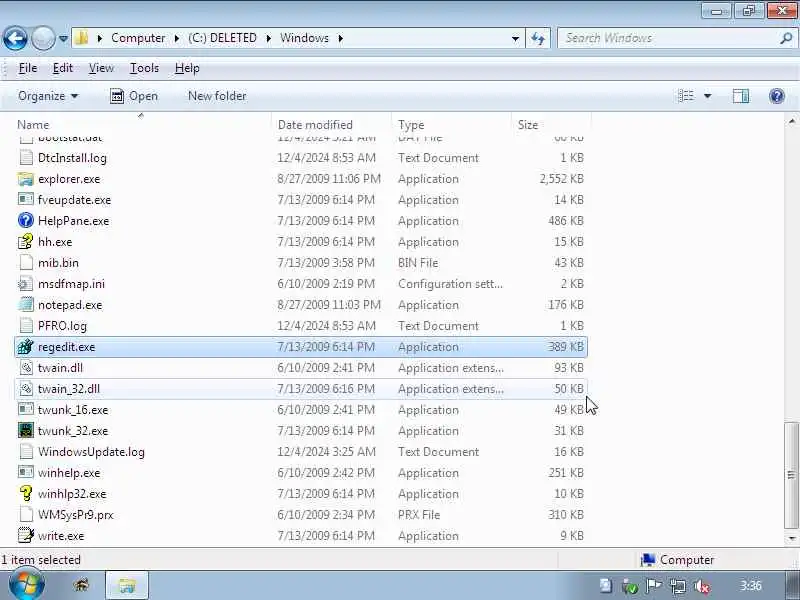Click the scroll up arrow of file list
Screen dimensions: 800x600
791,121
